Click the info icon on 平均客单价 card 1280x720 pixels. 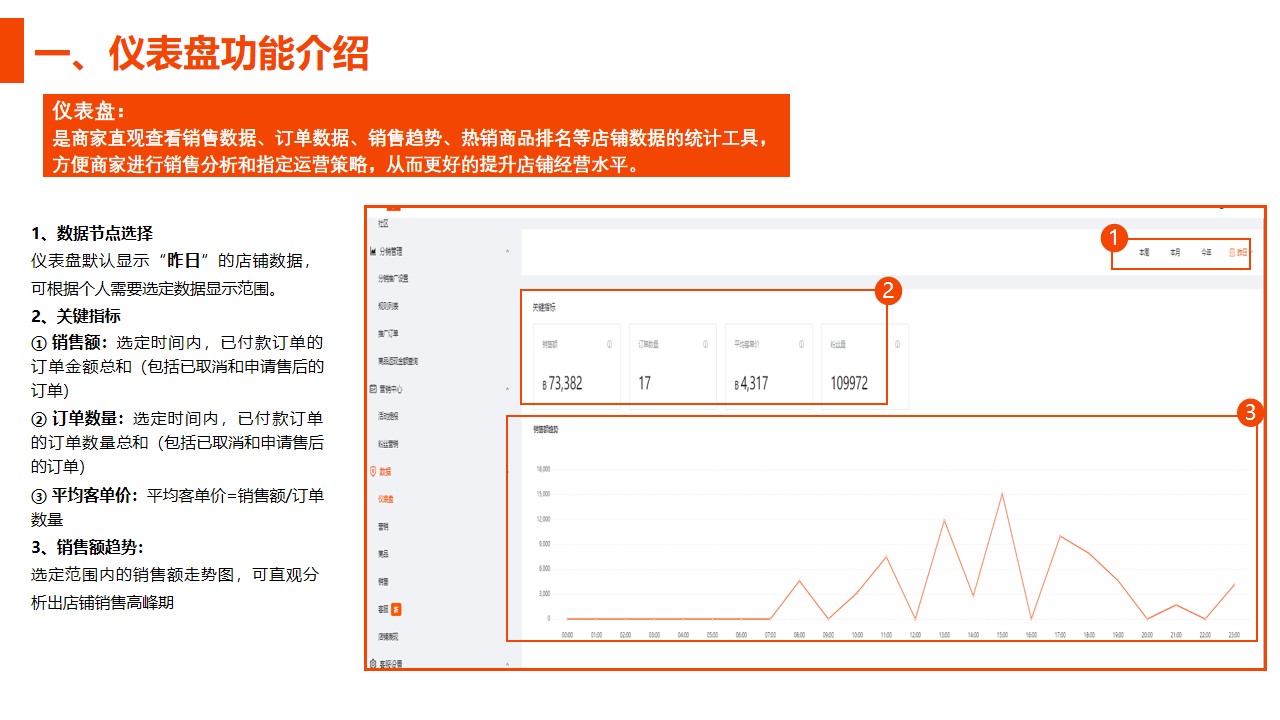pos(801,344)
